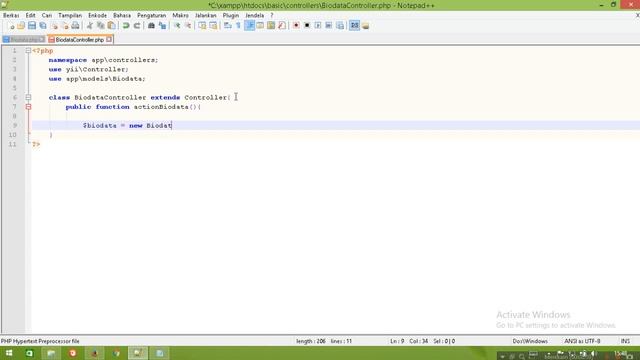
Task: Click the Close document toolbar icon
Action: (x=54, y=26)
